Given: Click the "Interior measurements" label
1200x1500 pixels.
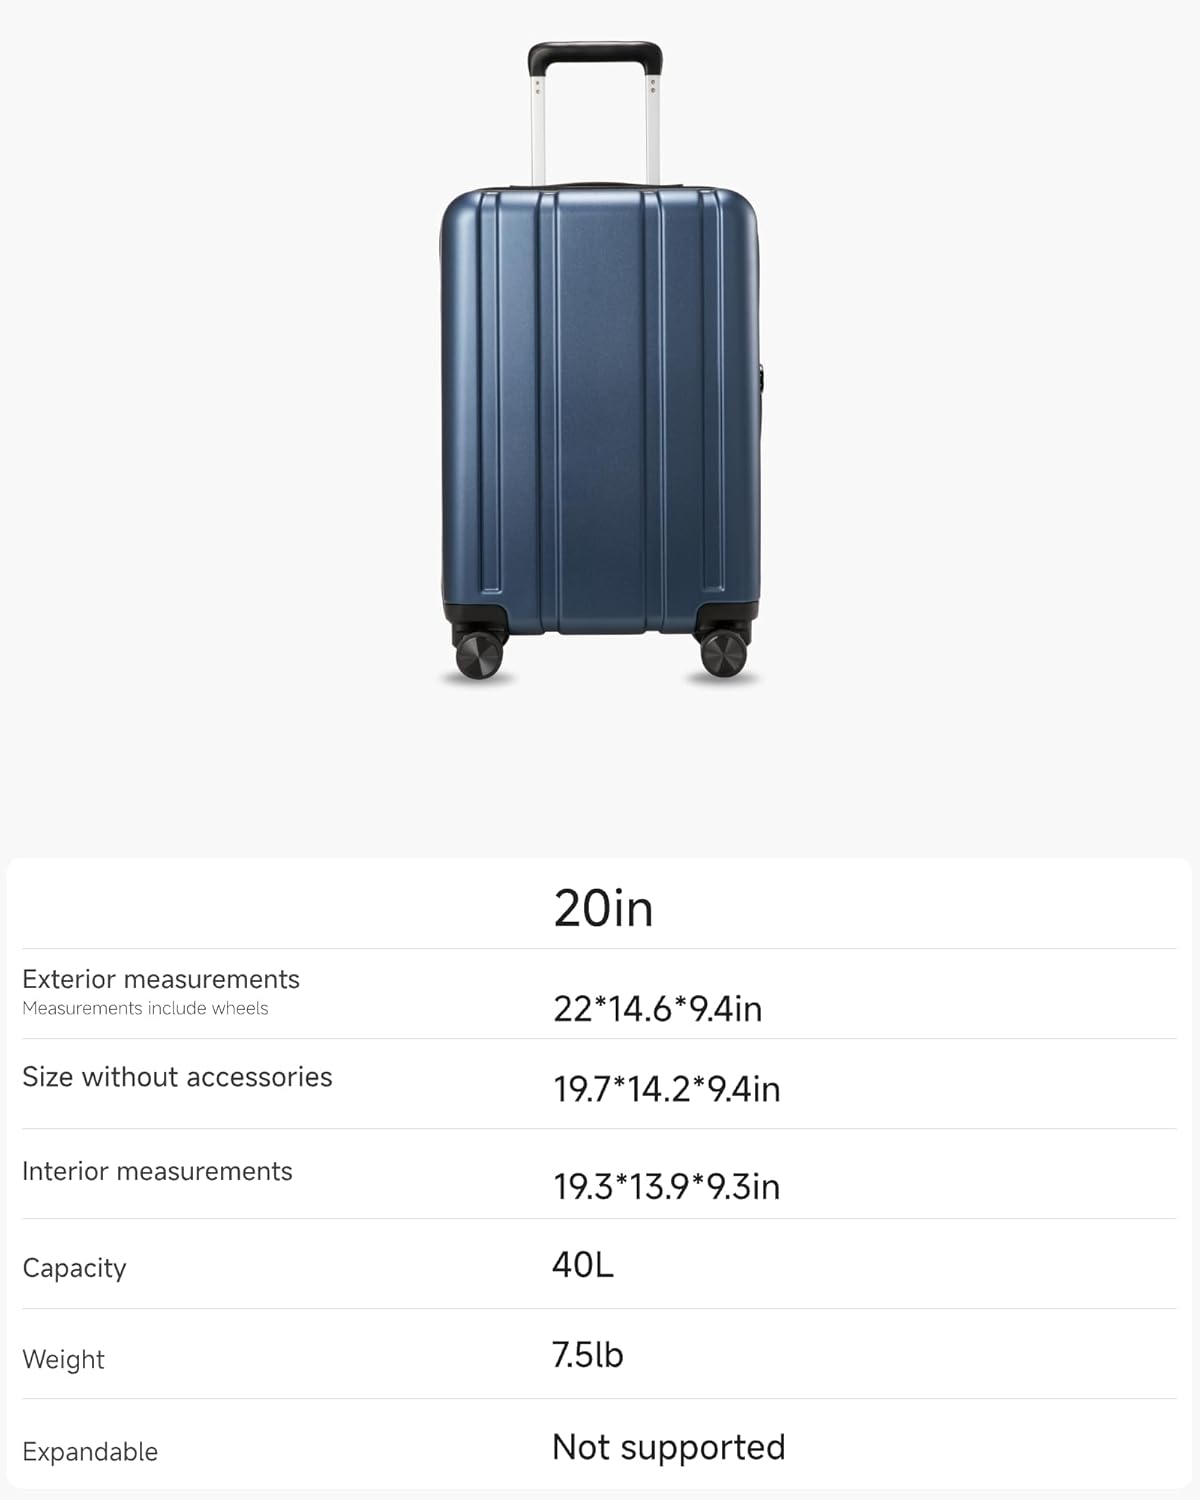Looking at the screenshot, I should pyautogui.click(x=157, y=1171).
